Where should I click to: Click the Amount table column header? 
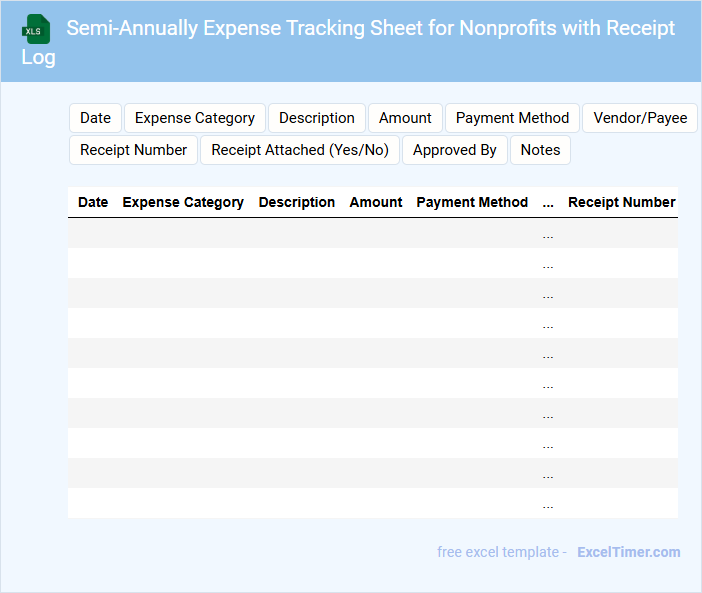click(x=376, y=202)
